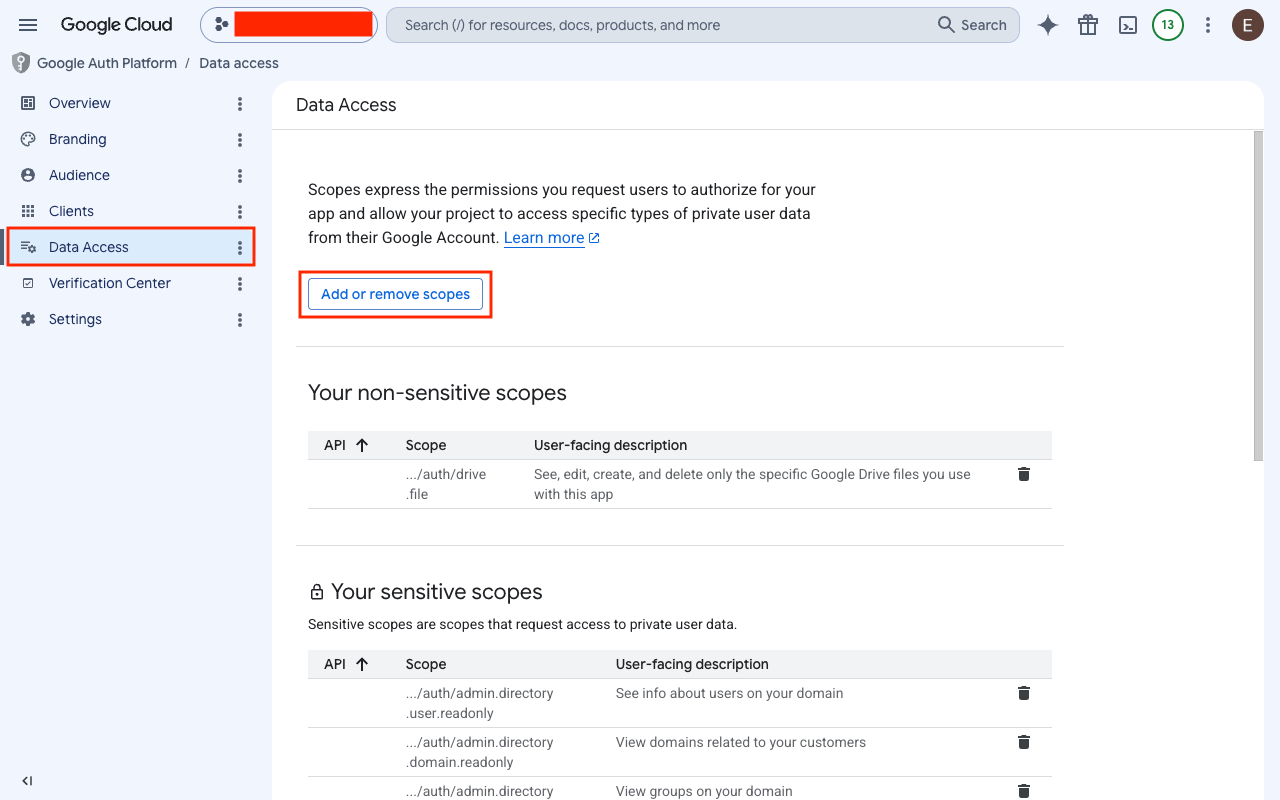Screen dimensions: 1280x800
Task: Delete the admin.directory.domain.readonly scope
Action: click(x=1024, y=742)
